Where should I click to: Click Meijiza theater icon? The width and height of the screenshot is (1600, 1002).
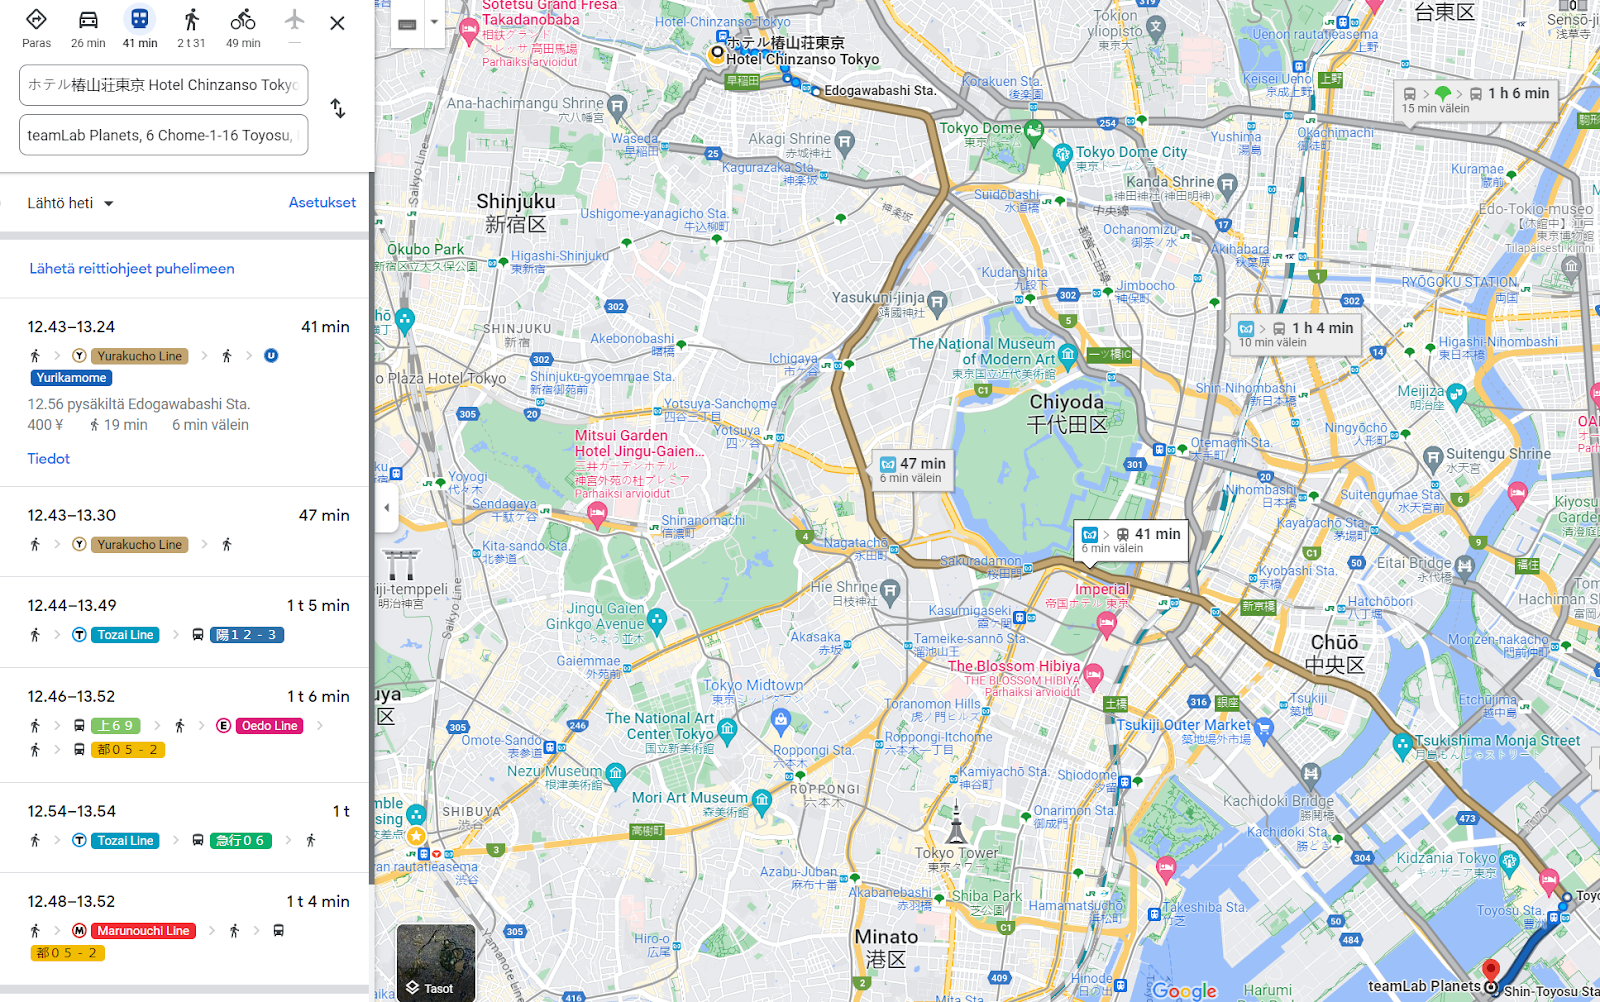click(x=1456, y=395)
